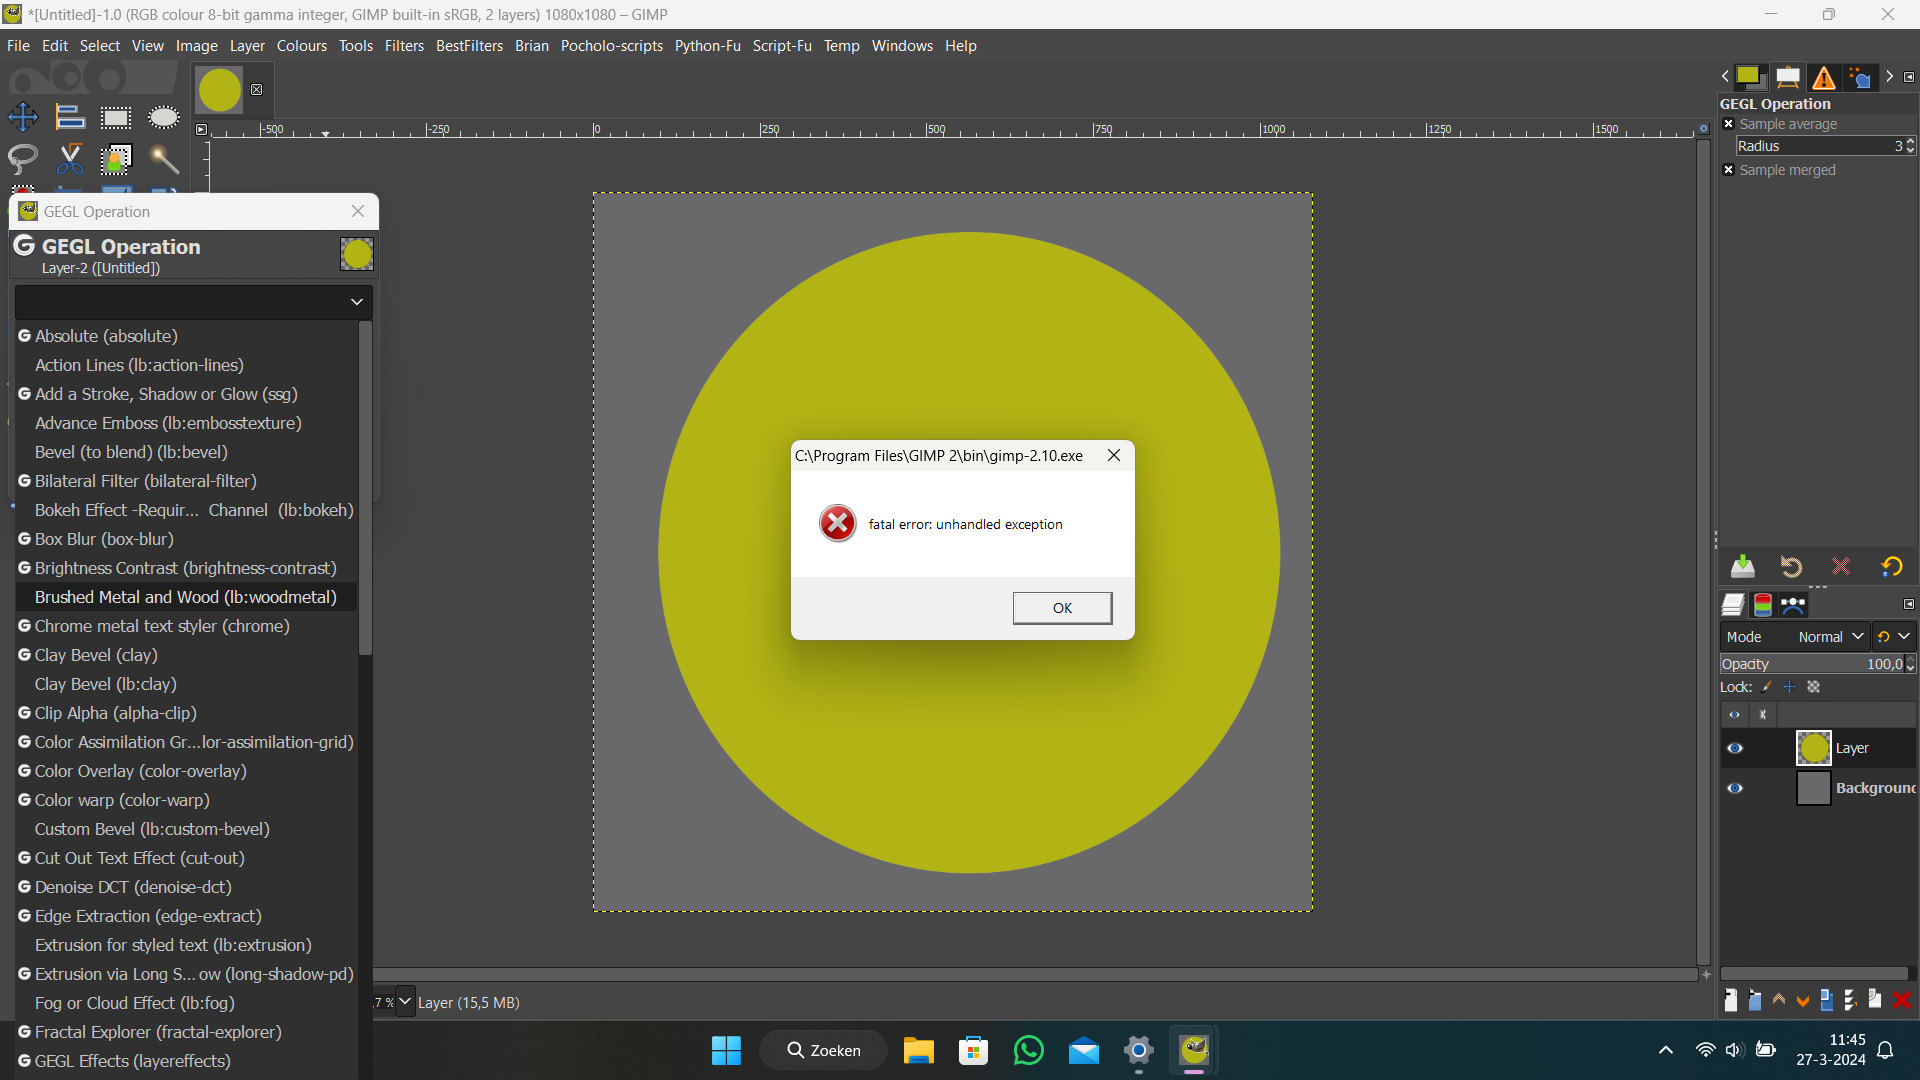
Task: Open the Colours menu
Action: (x=301, y=46)
